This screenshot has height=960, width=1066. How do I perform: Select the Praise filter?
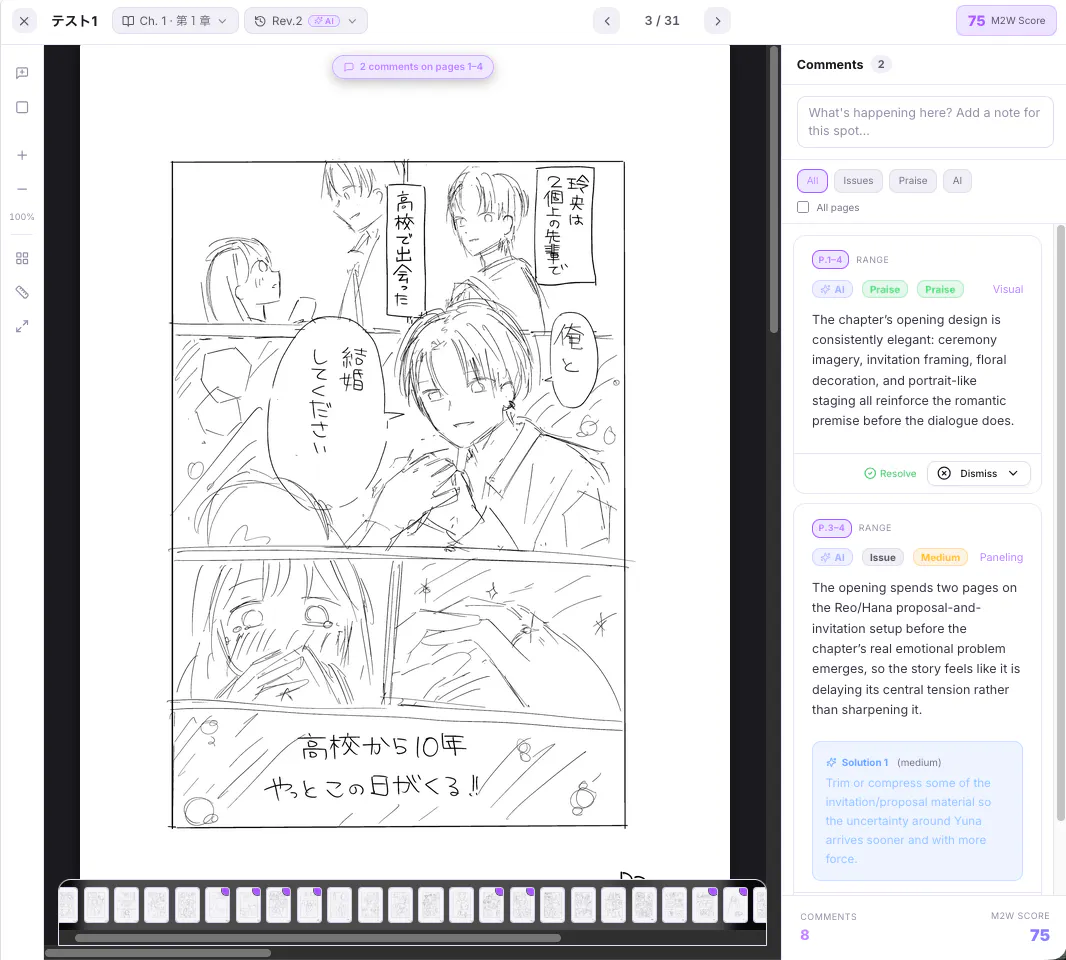[x=912, y=181]
